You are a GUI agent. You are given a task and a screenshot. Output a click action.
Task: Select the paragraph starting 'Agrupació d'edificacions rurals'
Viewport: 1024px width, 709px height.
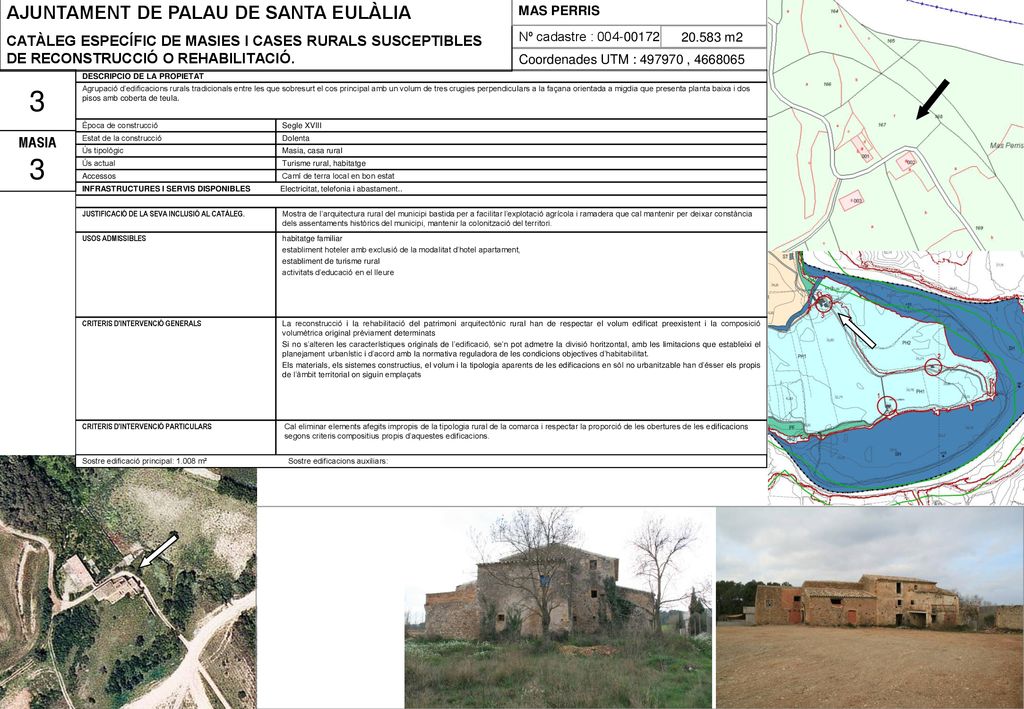pos(416,93)
